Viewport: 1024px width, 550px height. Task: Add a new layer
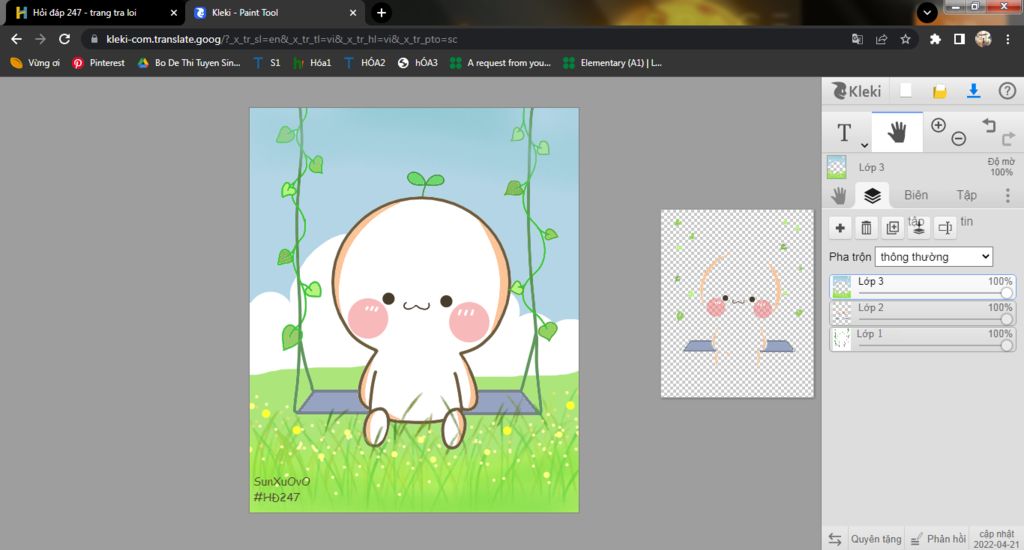coord(840,228)
